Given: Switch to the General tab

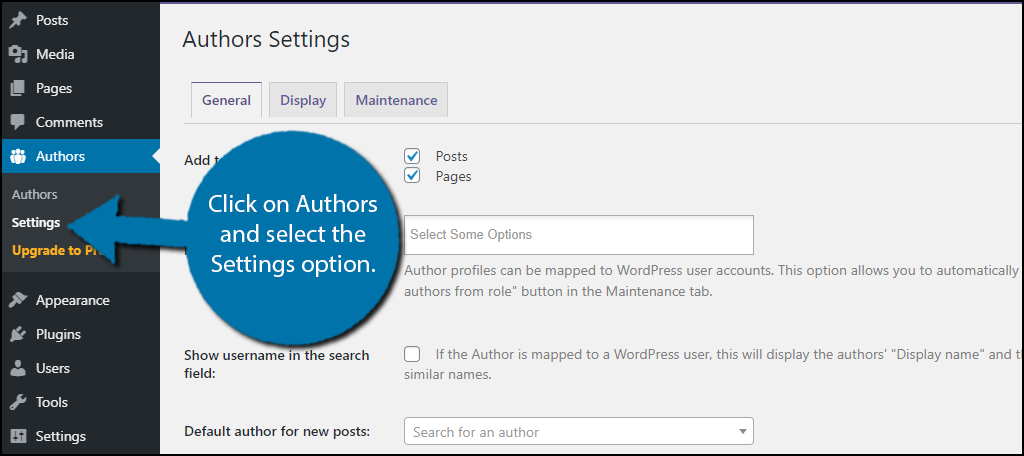Looking at the screenshot, I should [226, 100].
